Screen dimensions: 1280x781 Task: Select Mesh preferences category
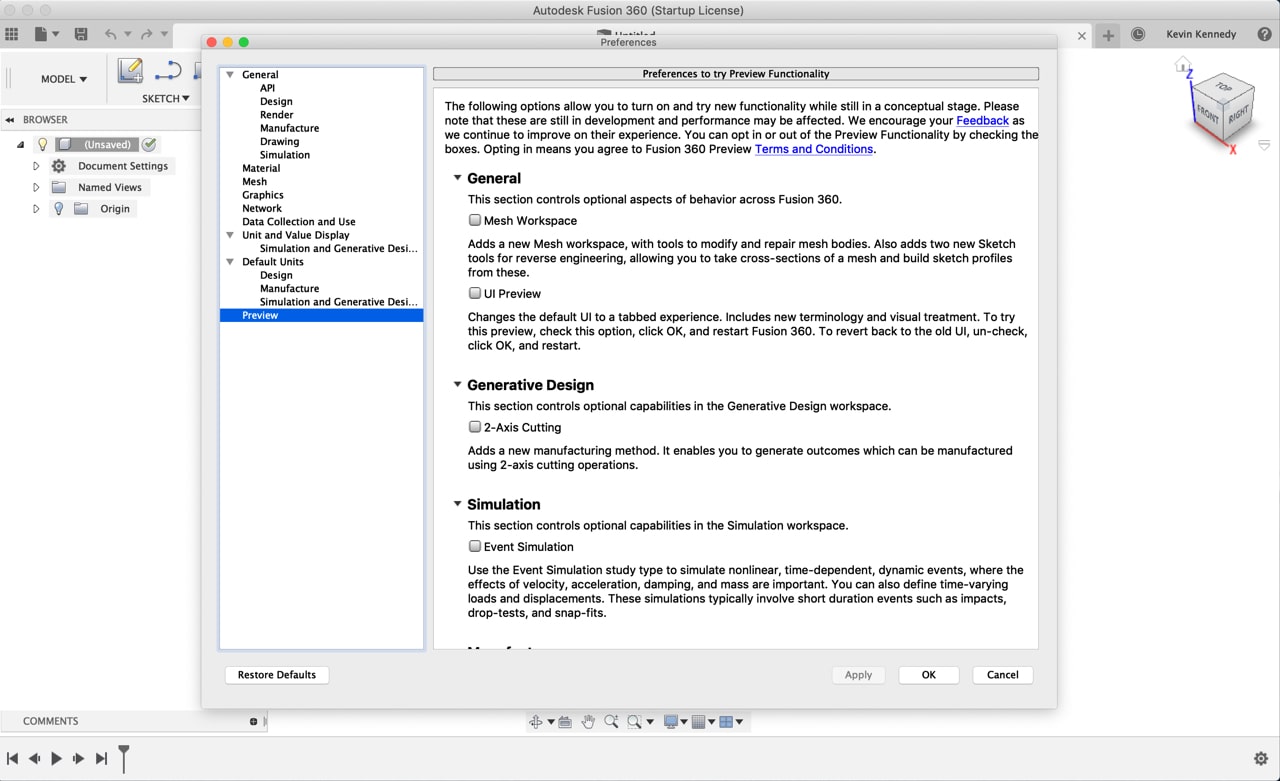point(254,182)
